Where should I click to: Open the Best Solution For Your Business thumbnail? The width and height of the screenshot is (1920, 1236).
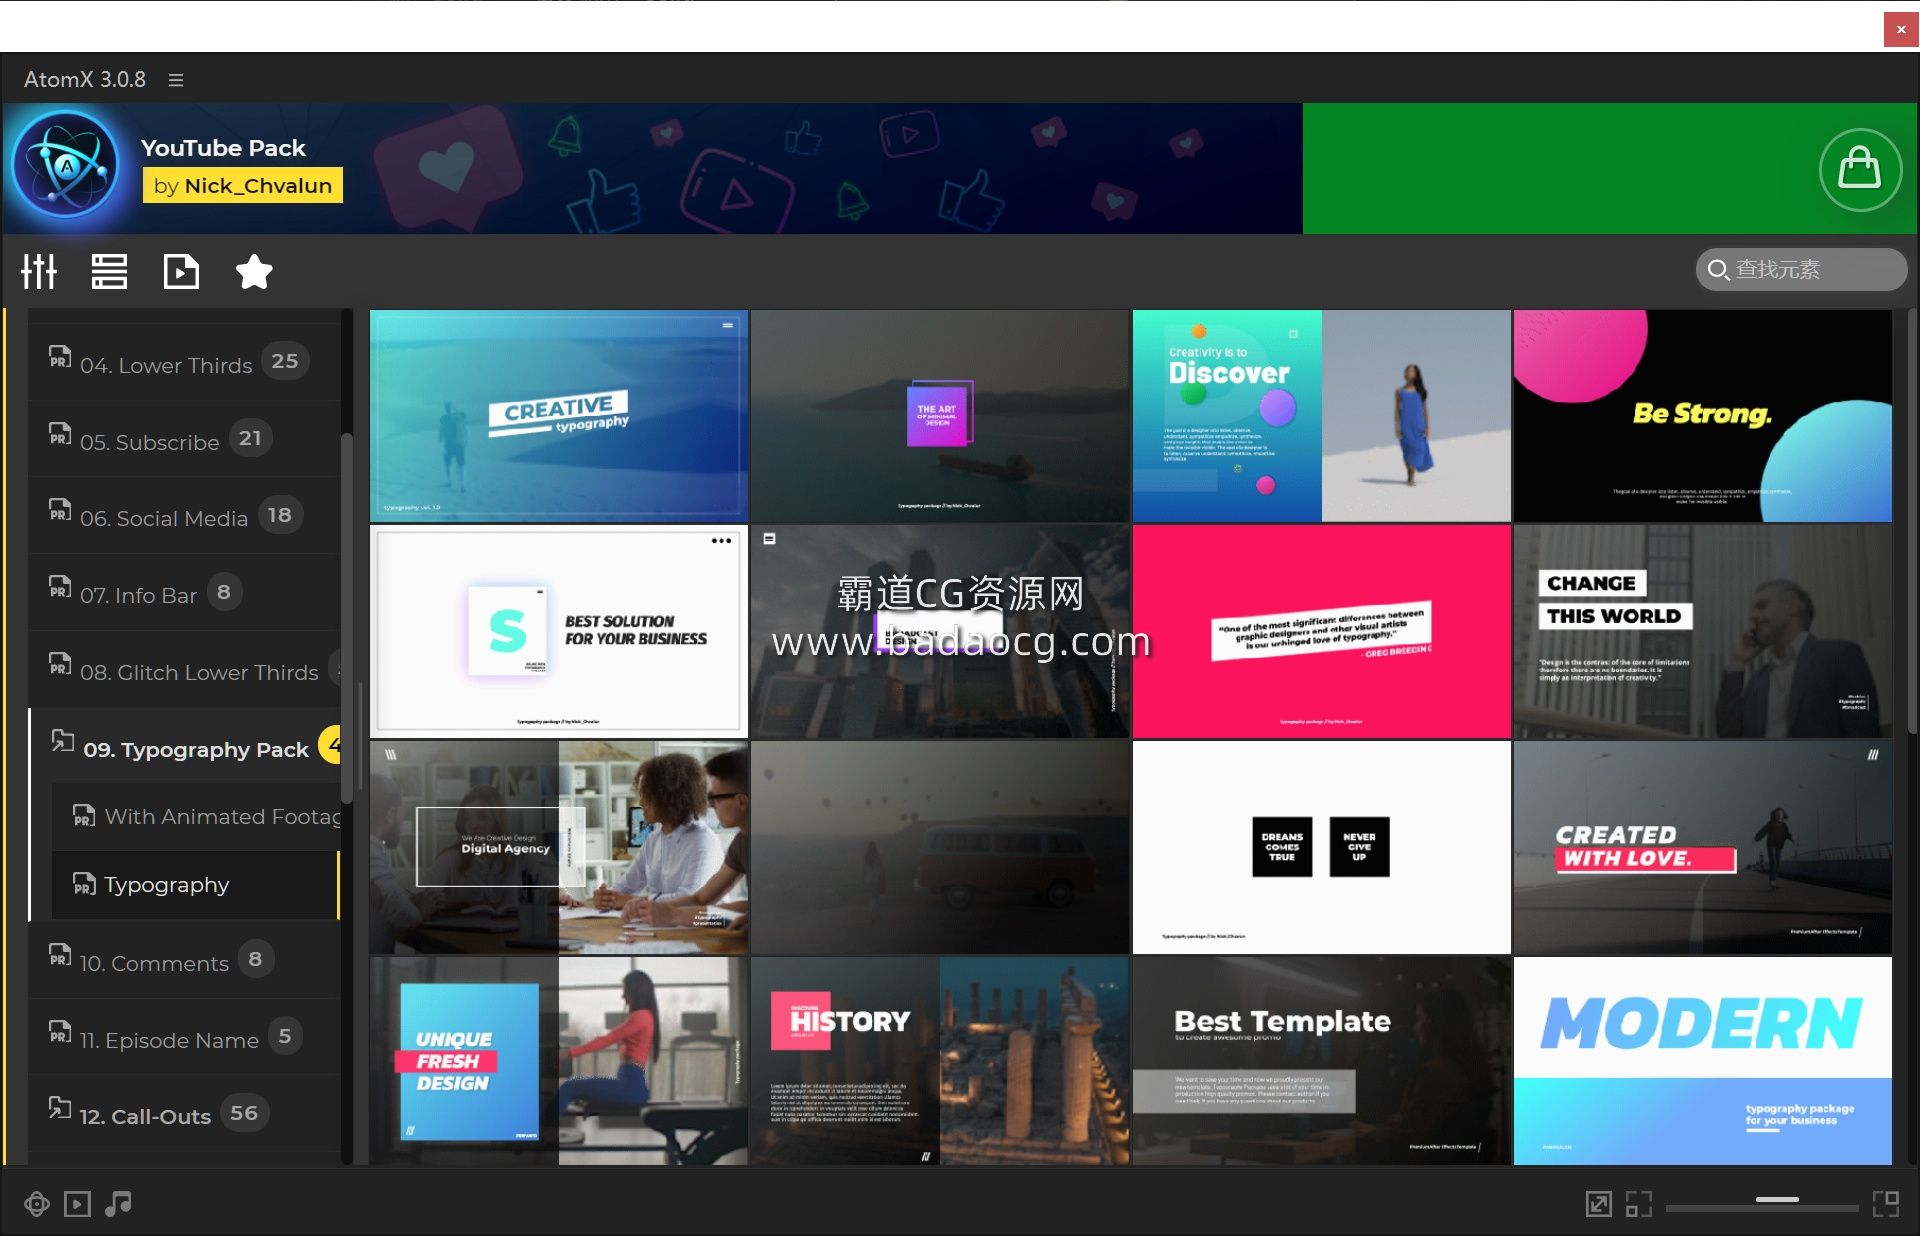click(x=559, y=631)
